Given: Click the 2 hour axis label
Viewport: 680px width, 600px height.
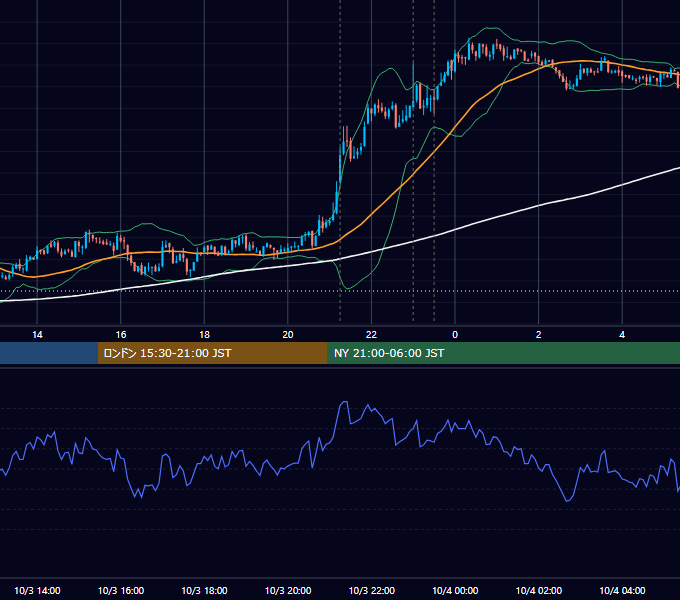Looking at the screenshot, I should [x=539, y=335].
